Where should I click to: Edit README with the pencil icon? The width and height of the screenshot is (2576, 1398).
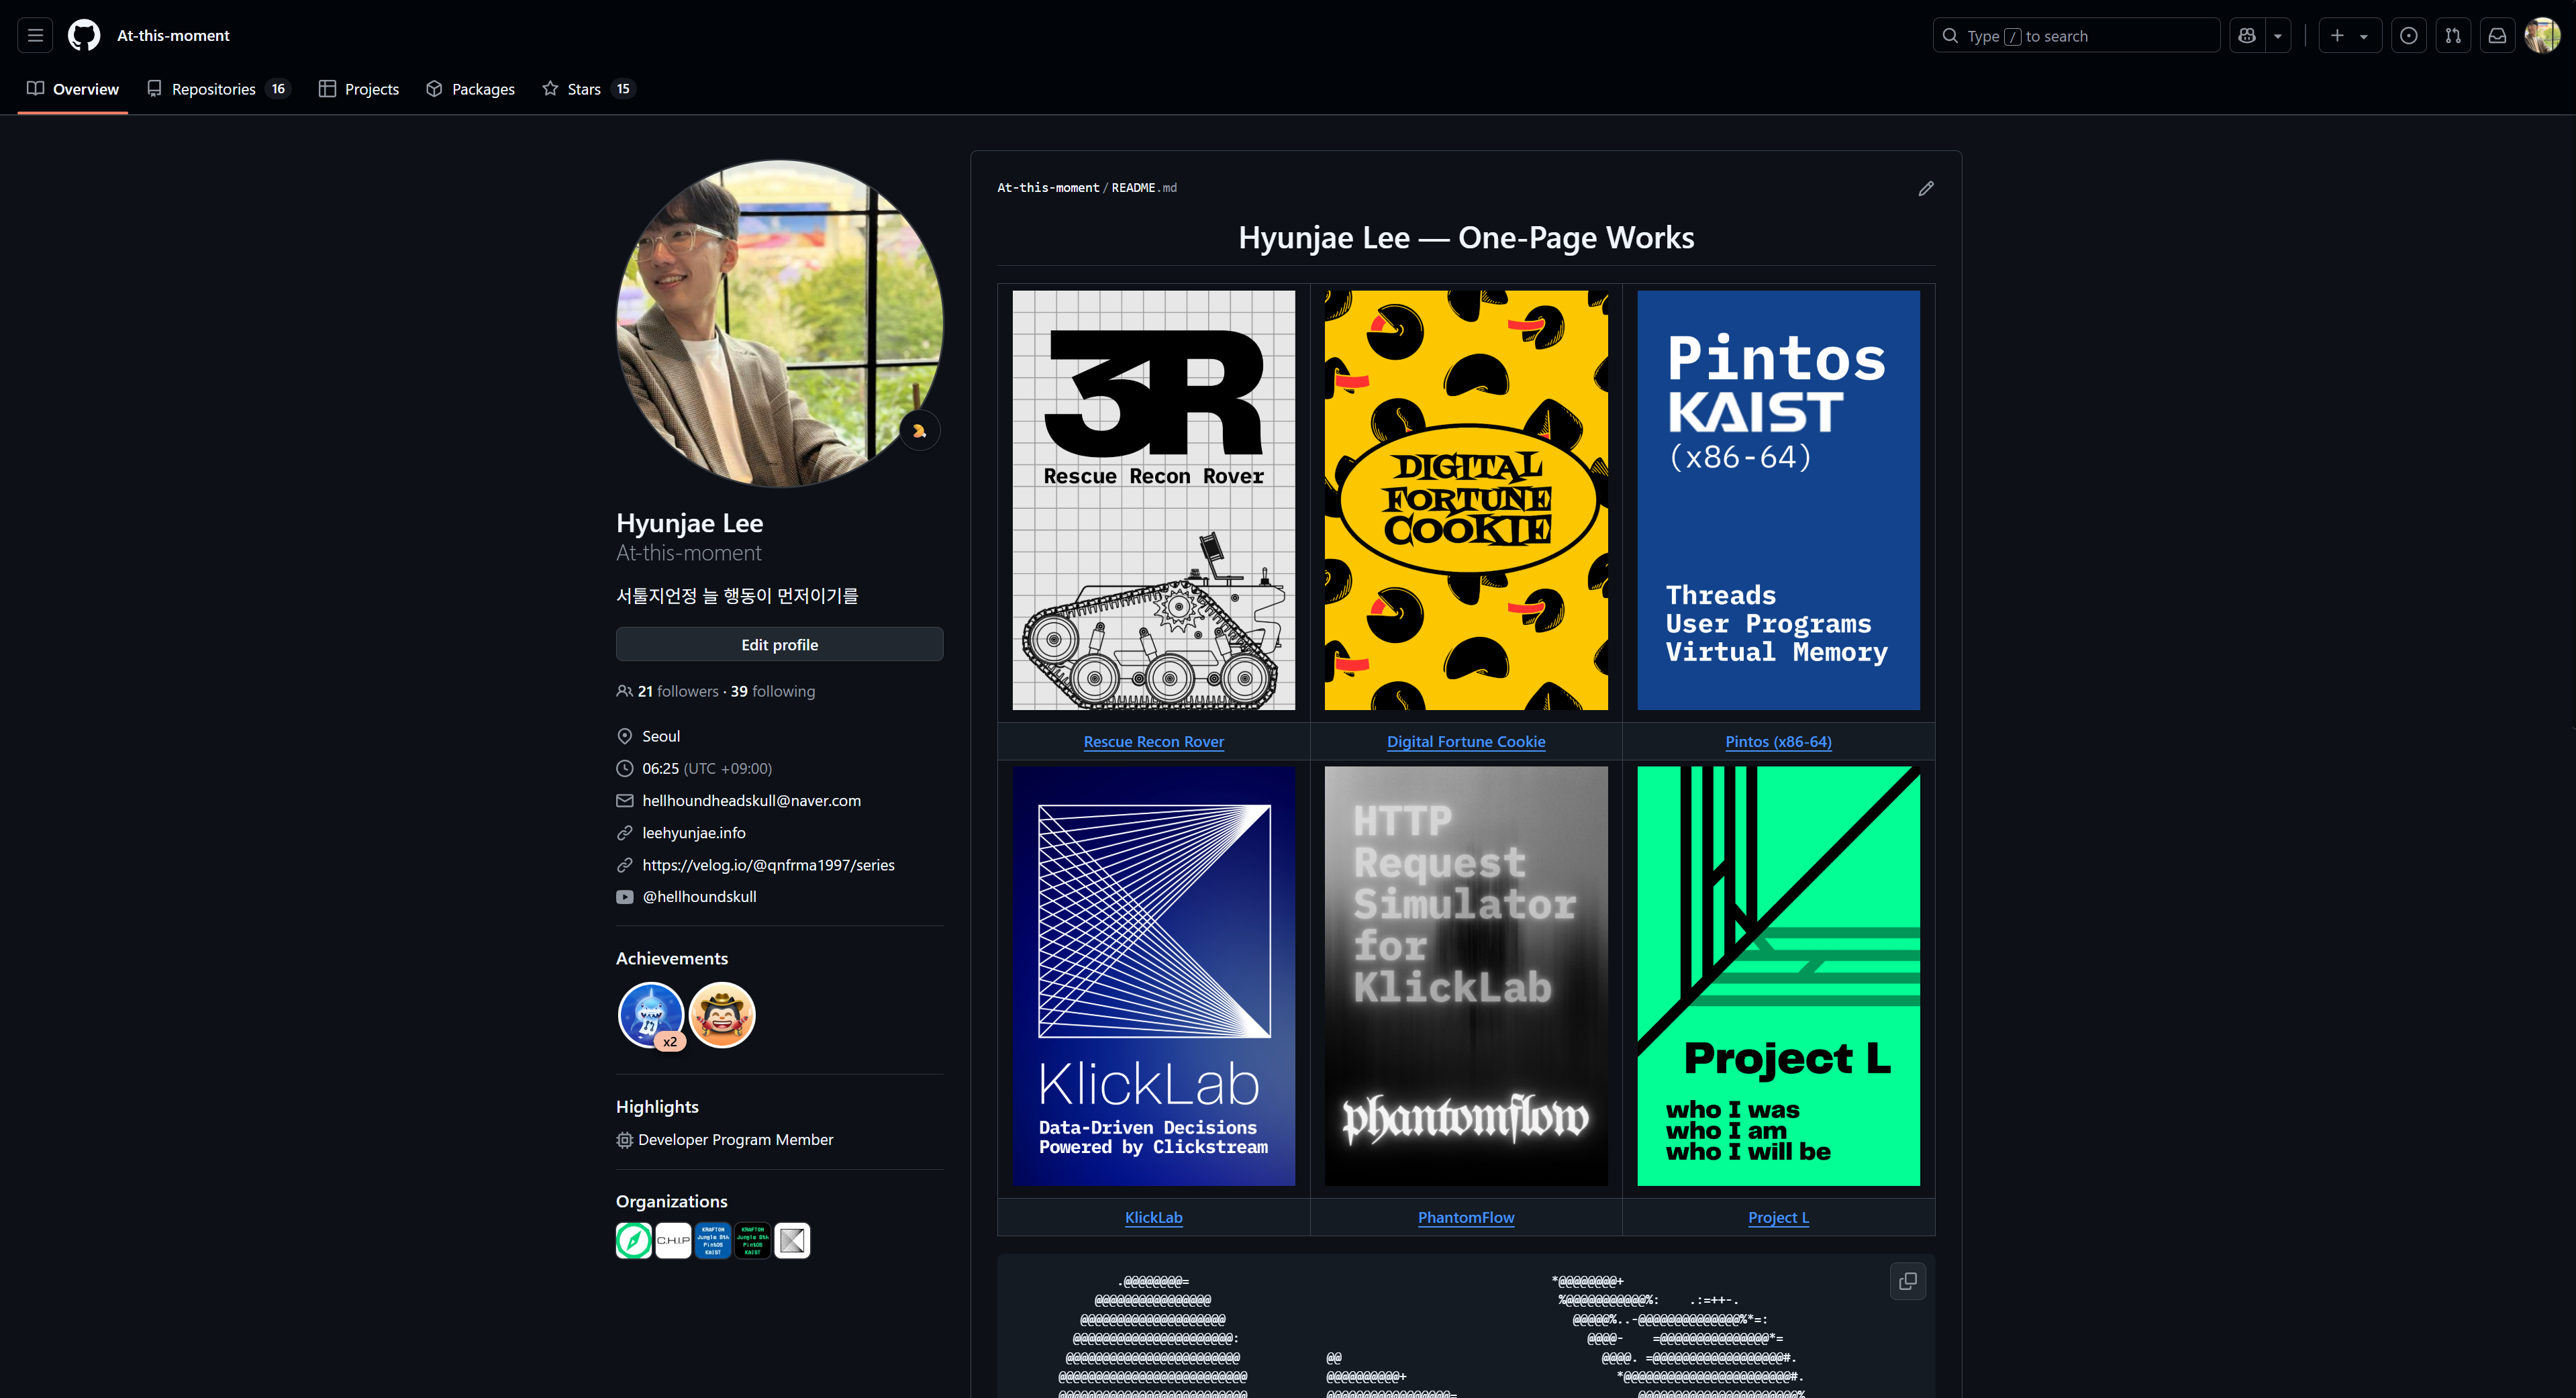pos(1926,189)
